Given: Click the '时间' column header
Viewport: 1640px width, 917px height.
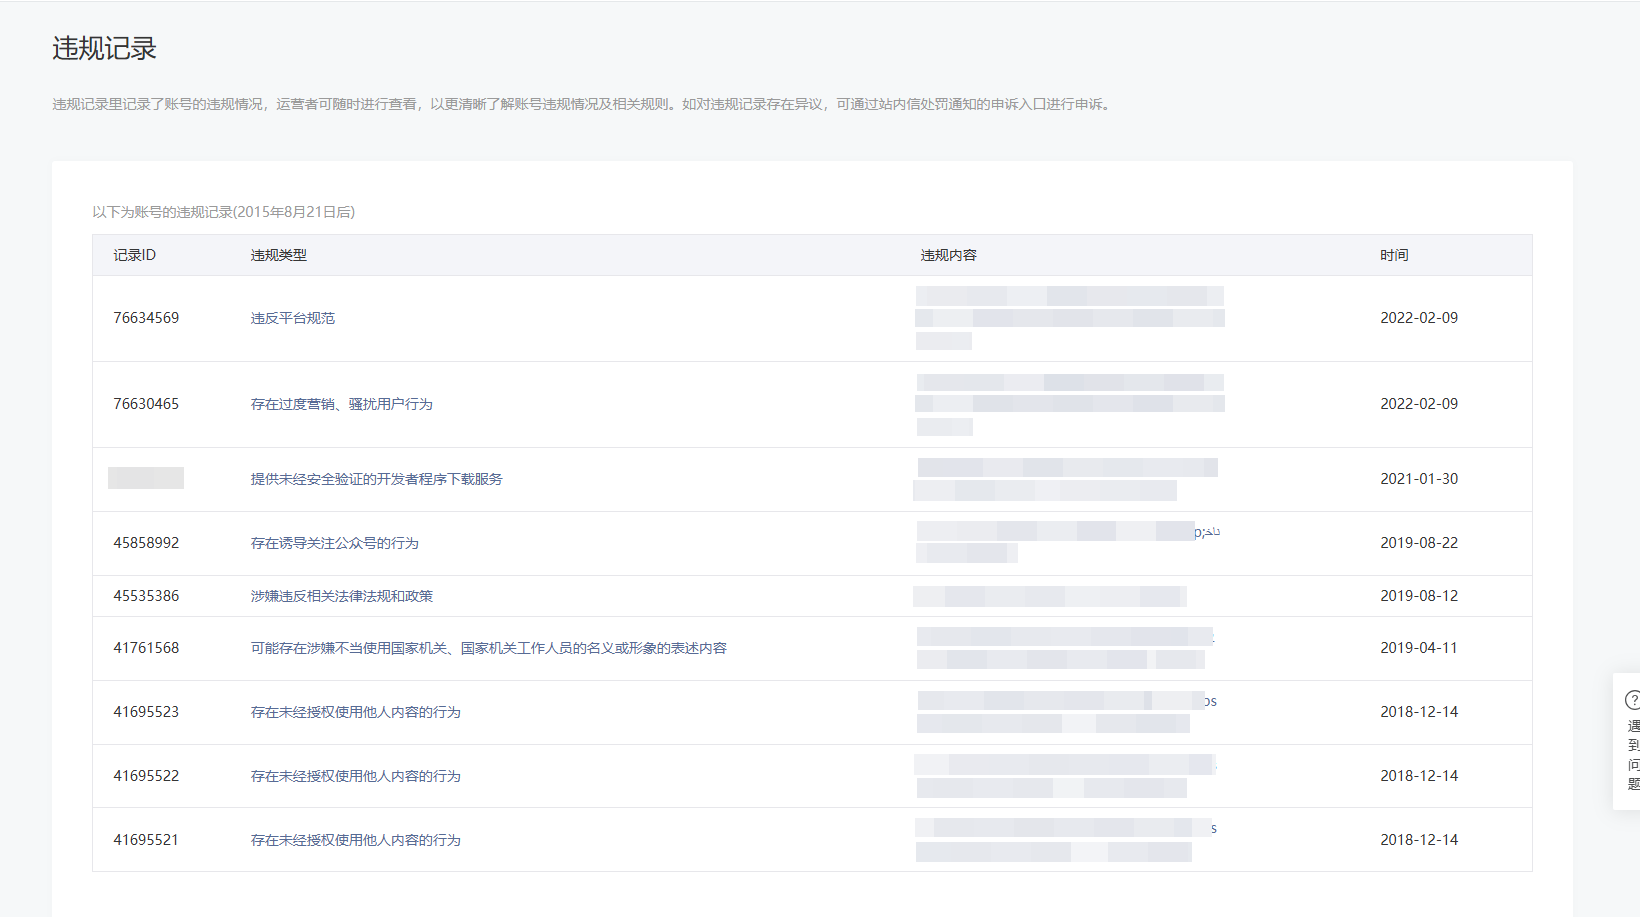Looking at the screenshot, I should (1394, 255).
